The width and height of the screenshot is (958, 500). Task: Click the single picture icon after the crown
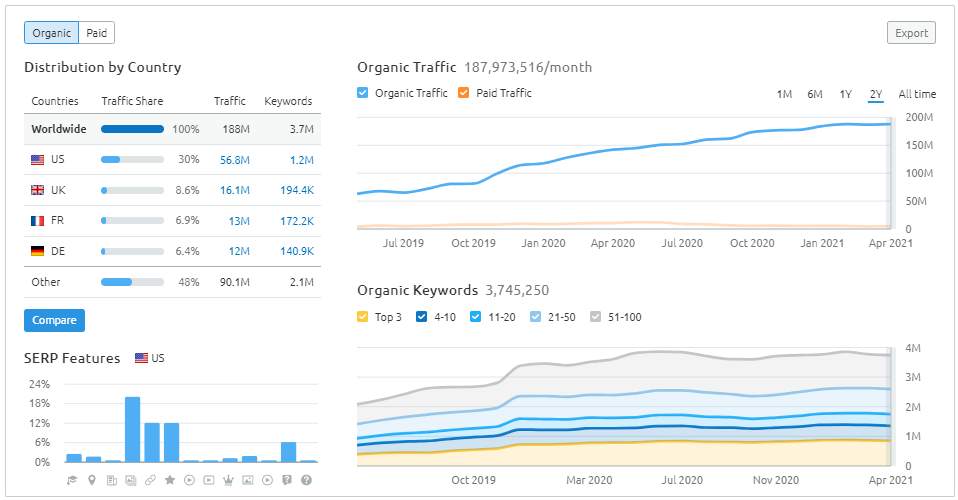pyautogui.click(x=247, y=480)
